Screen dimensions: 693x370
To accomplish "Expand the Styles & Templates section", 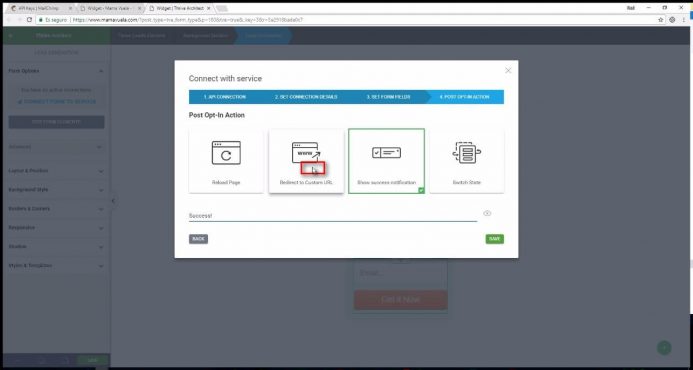I will (x=57, y=266).
